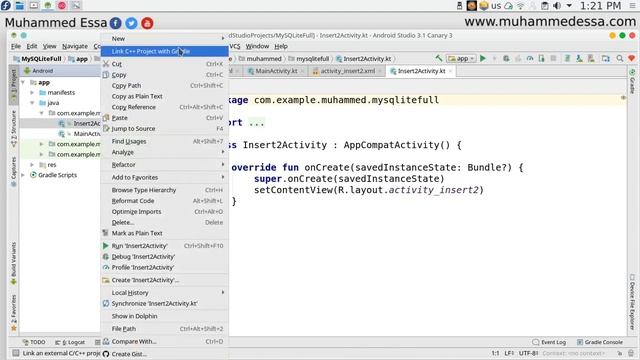The image size is (640, 360).
Task: Click the Facebook icon next to Muhammed Essa
Action: click(x=116, y=23)
